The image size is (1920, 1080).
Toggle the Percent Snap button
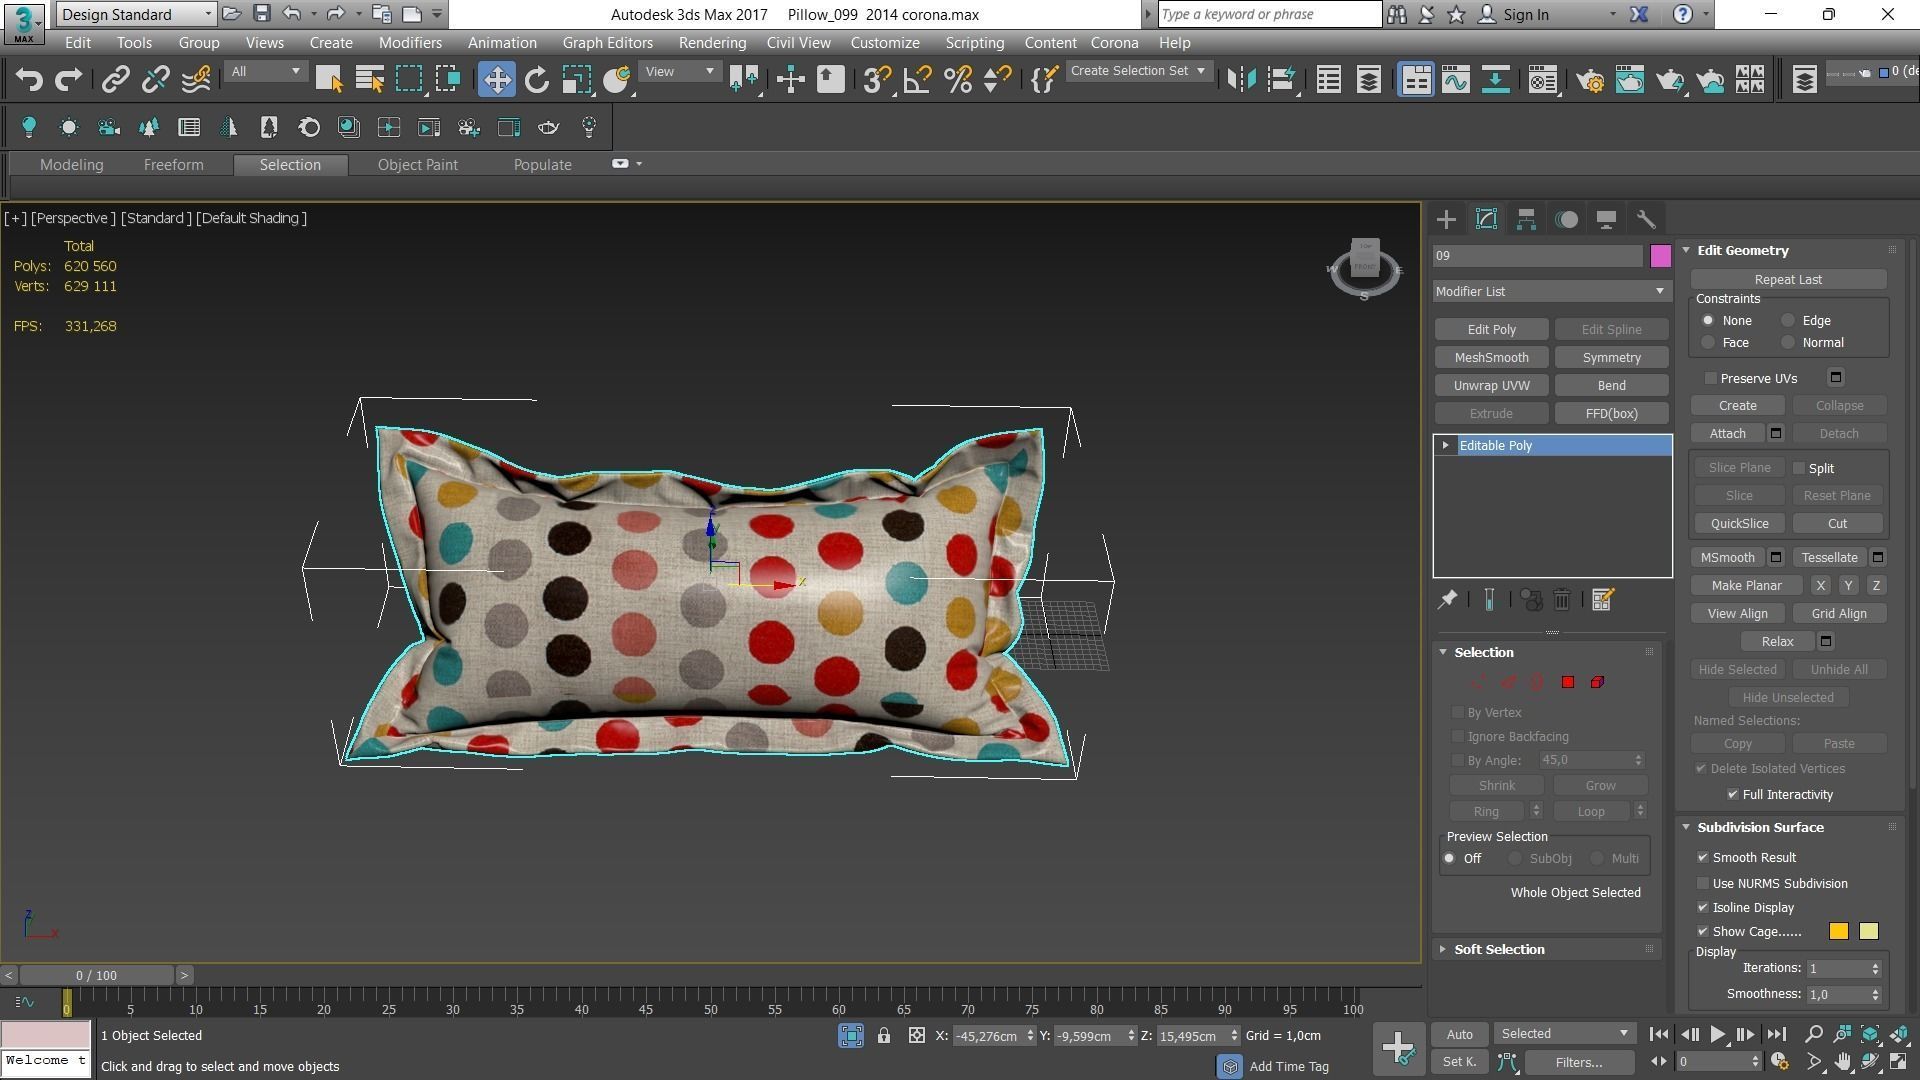pyautogui.click(x=958, y=80)
